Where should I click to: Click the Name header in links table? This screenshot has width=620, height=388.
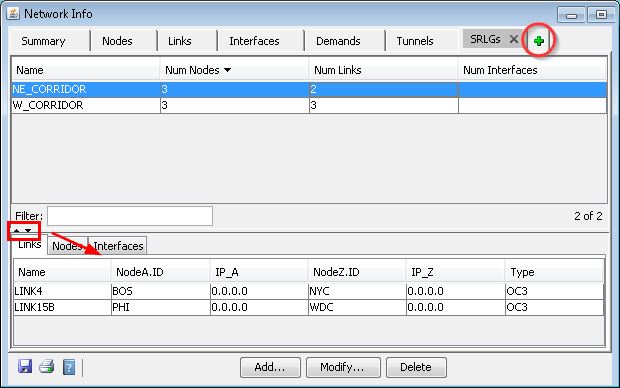click(62, 272)
